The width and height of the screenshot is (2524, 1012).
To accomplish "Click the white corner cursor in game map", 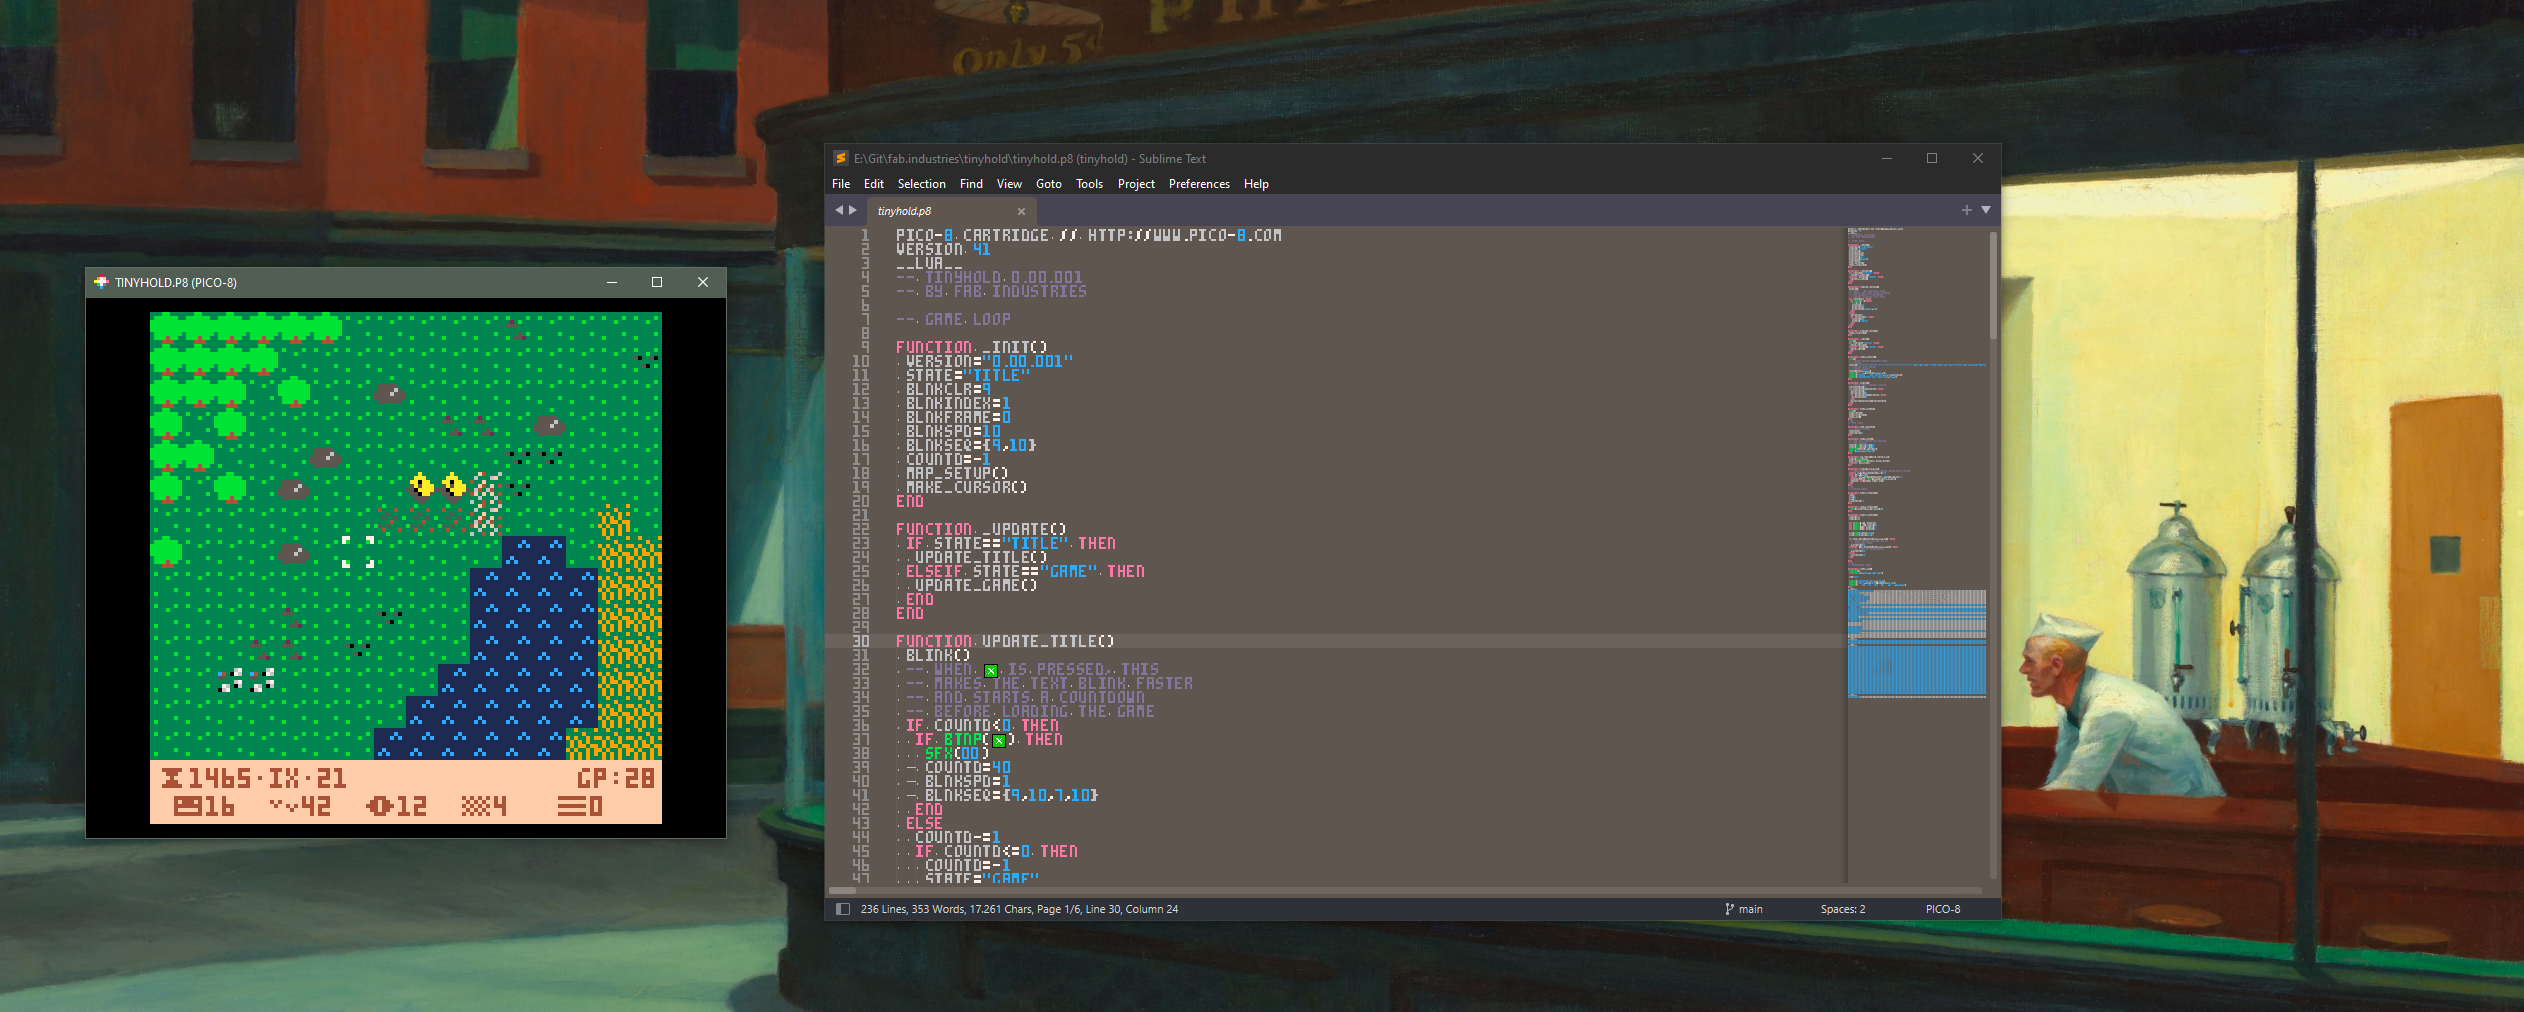I will [x=358, y=552].
